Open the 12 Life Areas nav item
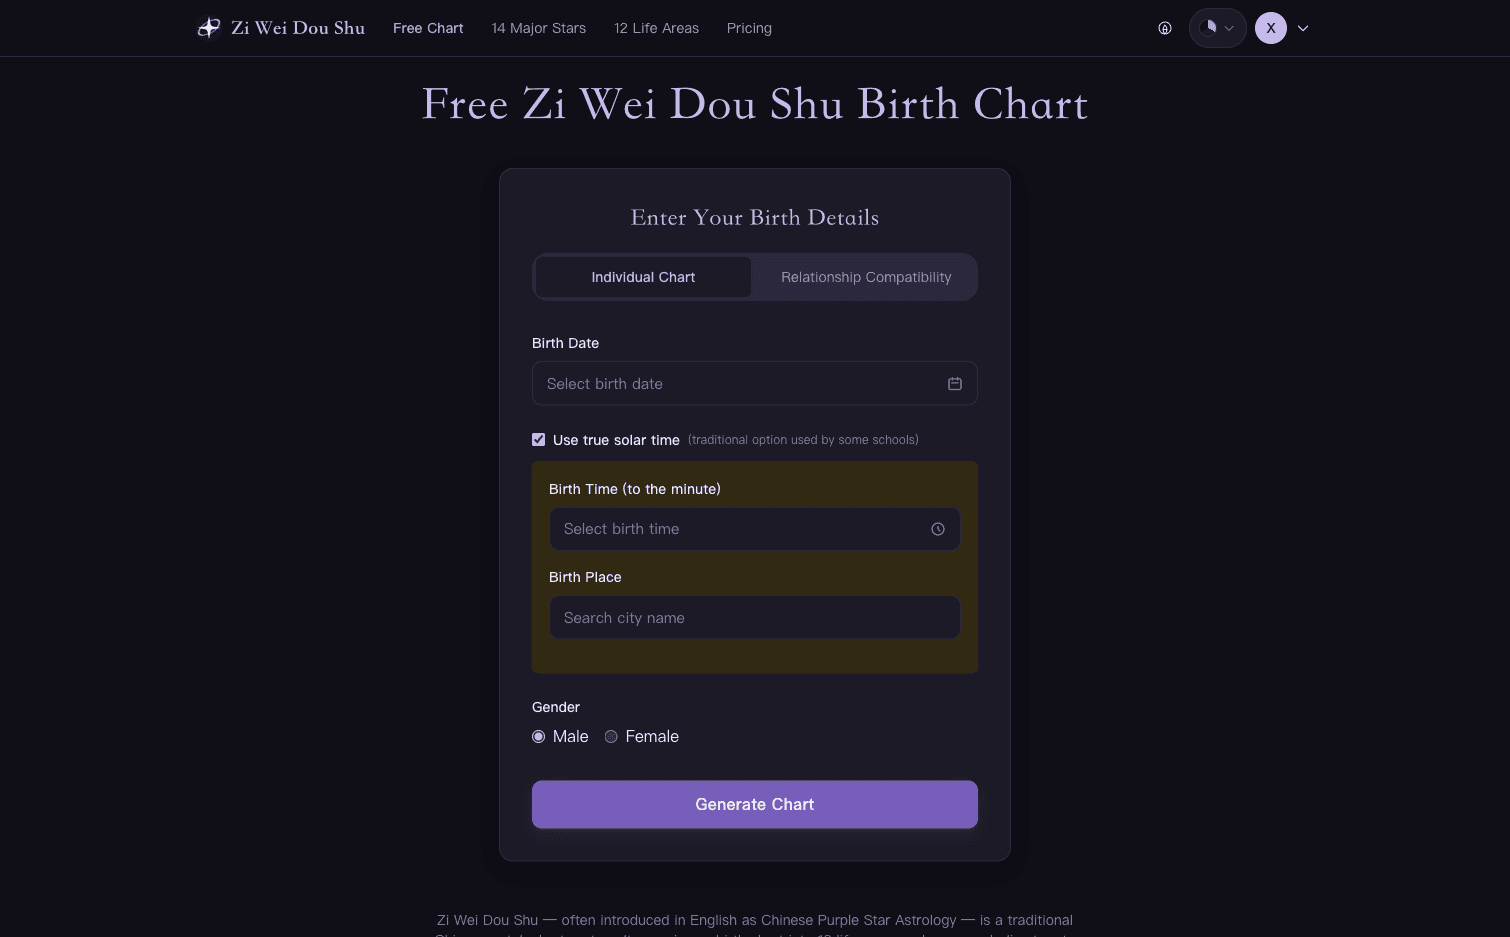1510x937 pixels. pos(657,28)
